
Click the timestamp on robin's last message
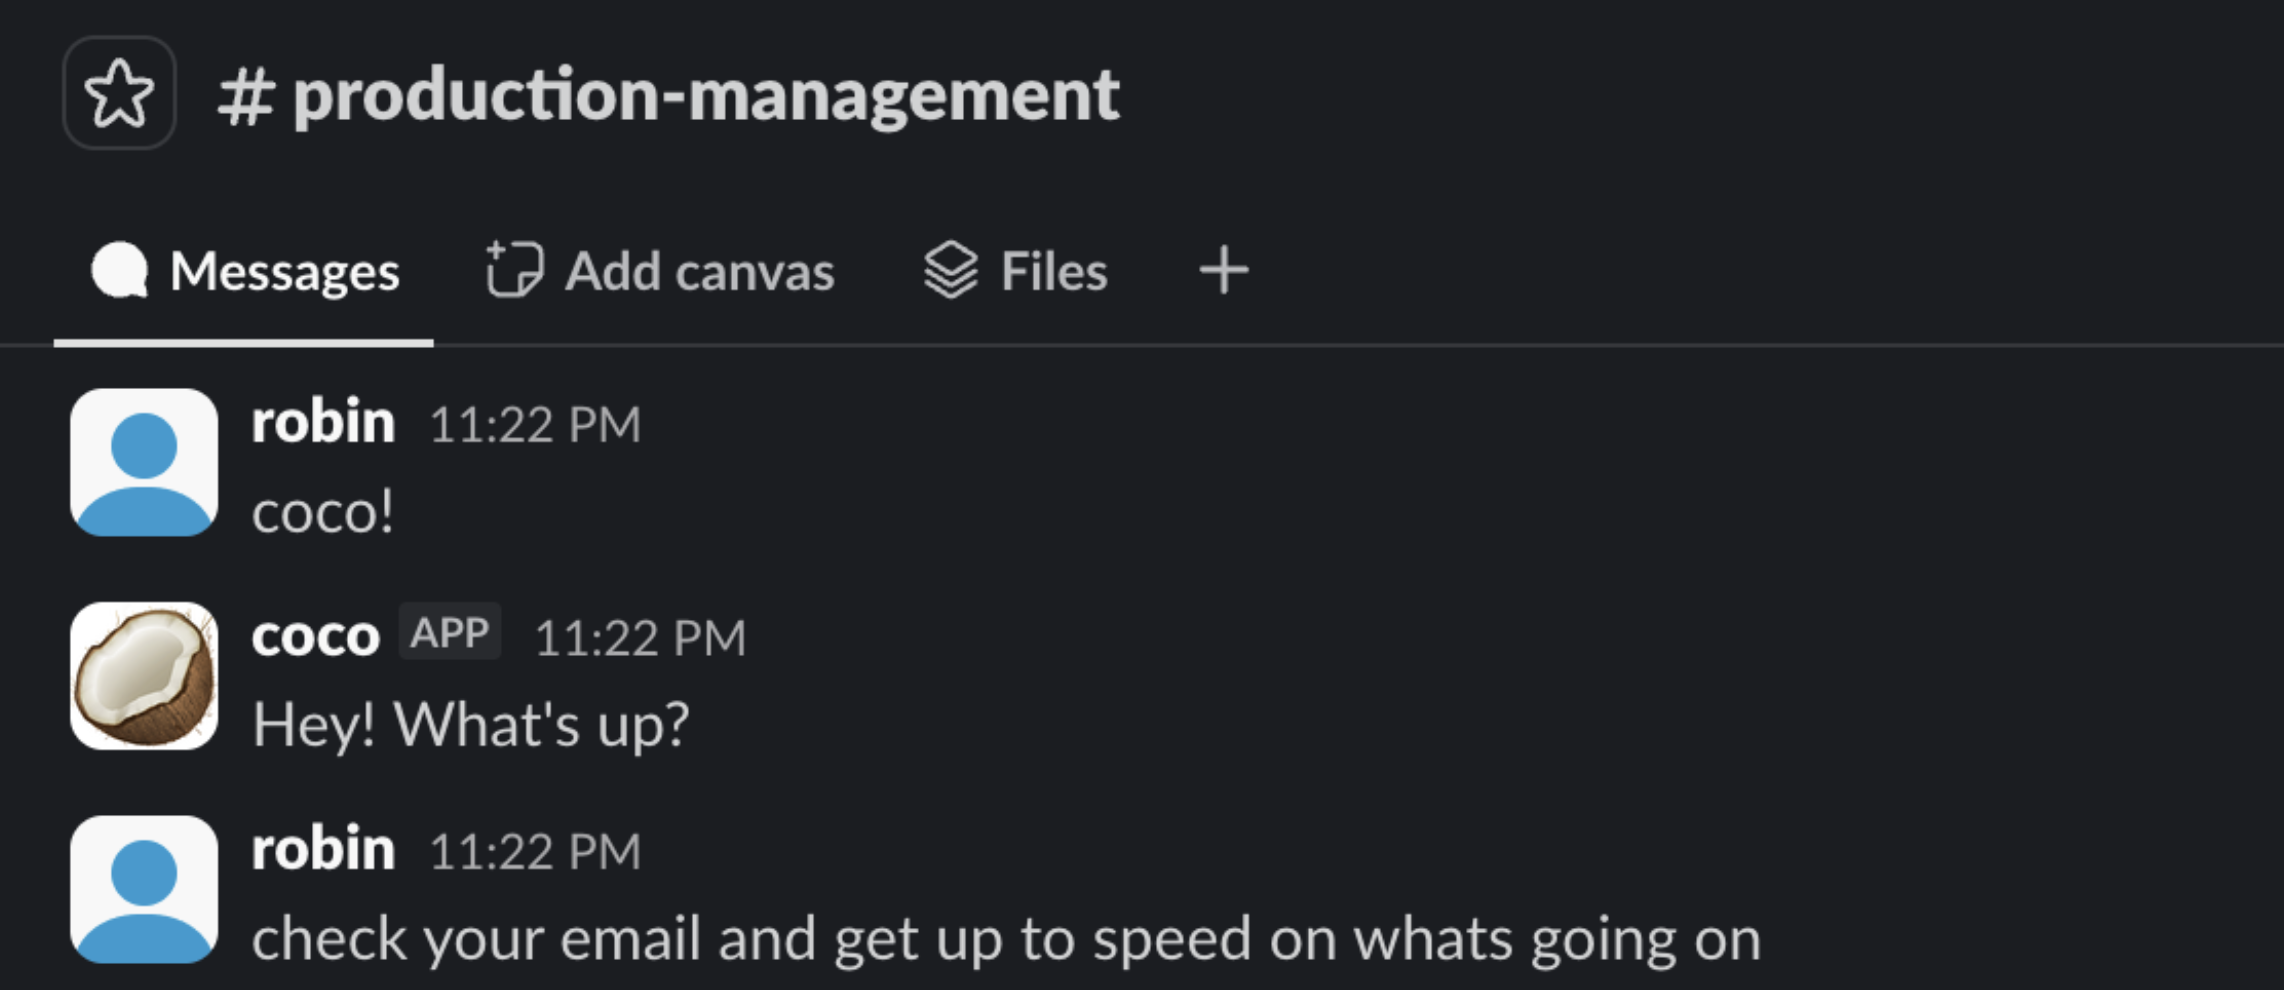[535, 852]
